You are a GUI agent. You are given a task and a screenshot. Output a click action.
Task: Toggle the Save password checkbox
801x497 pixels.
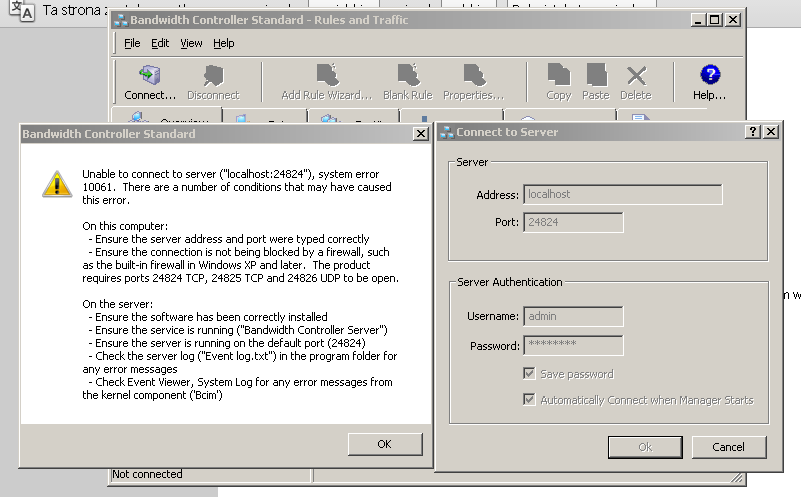[529, 373]
